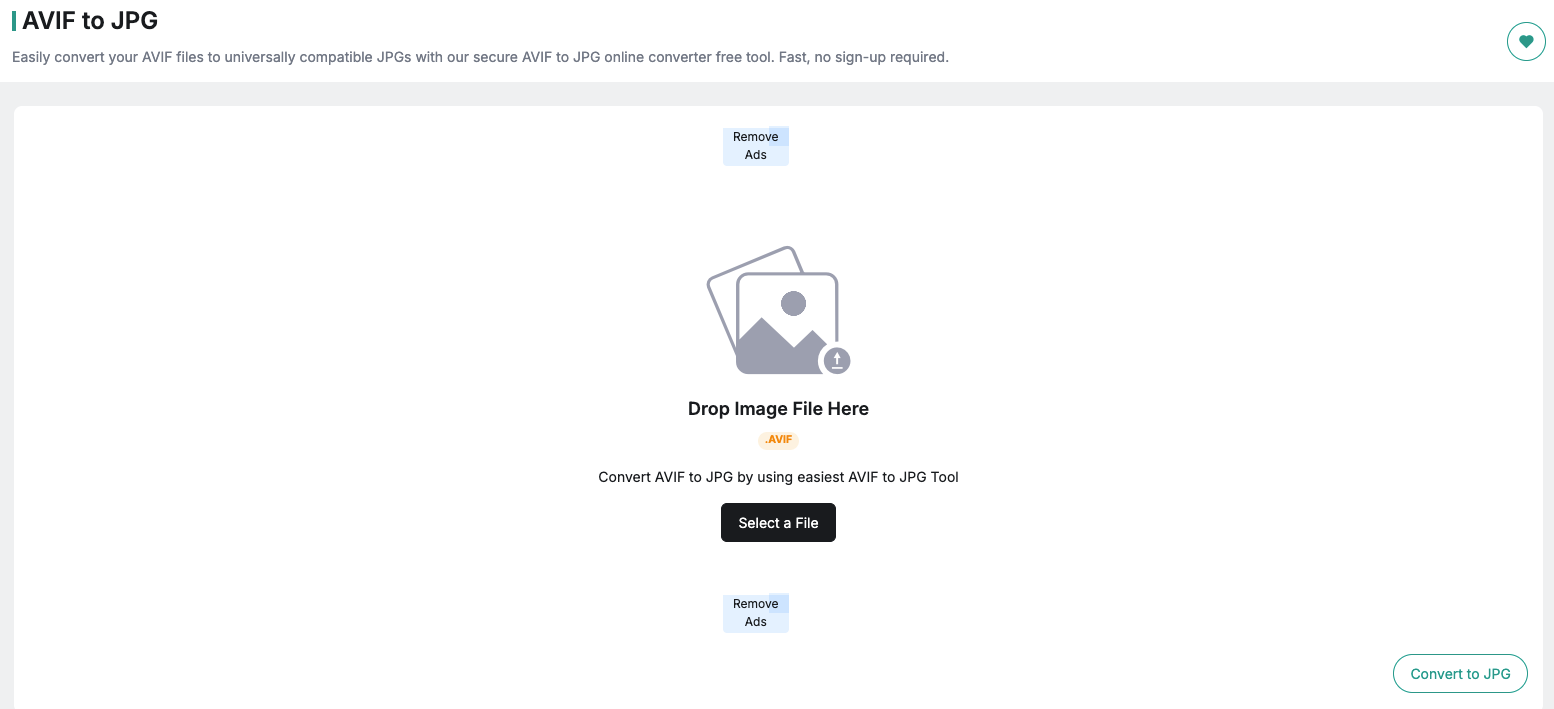Click the heart favorite icon

(x=1526, y=41)
